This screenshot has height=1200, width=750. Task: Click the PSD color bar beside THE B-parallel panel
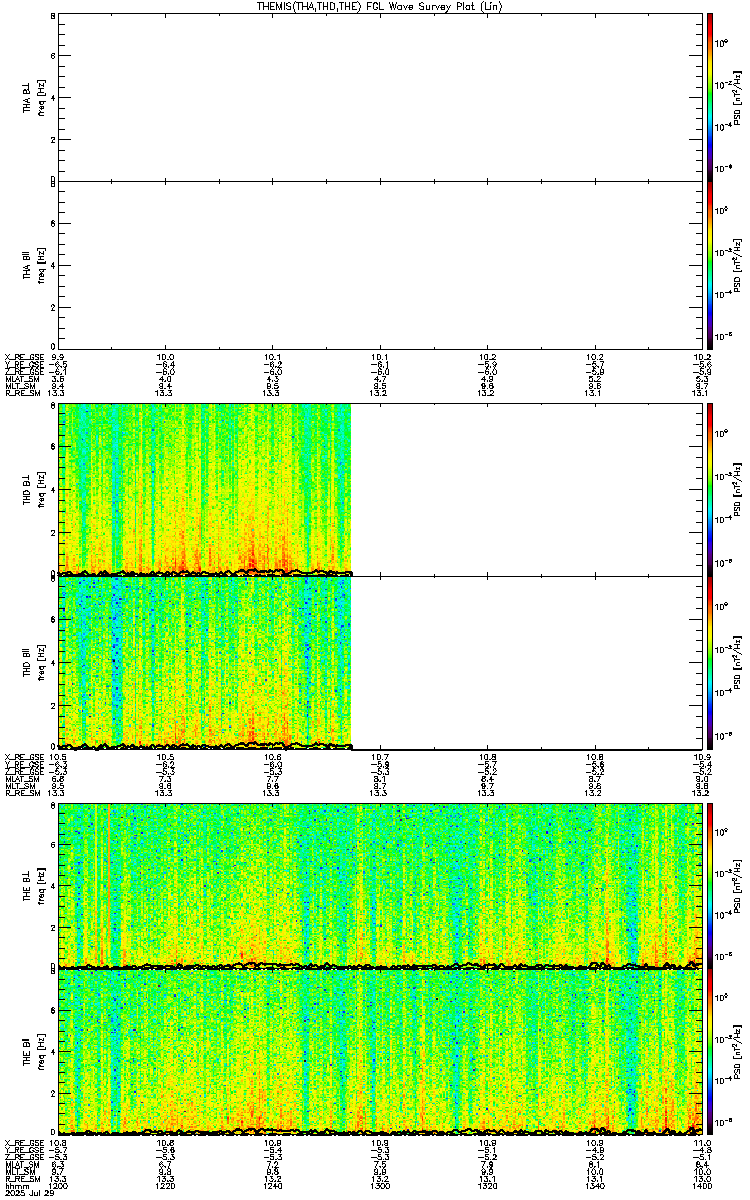click(709, 1052)
